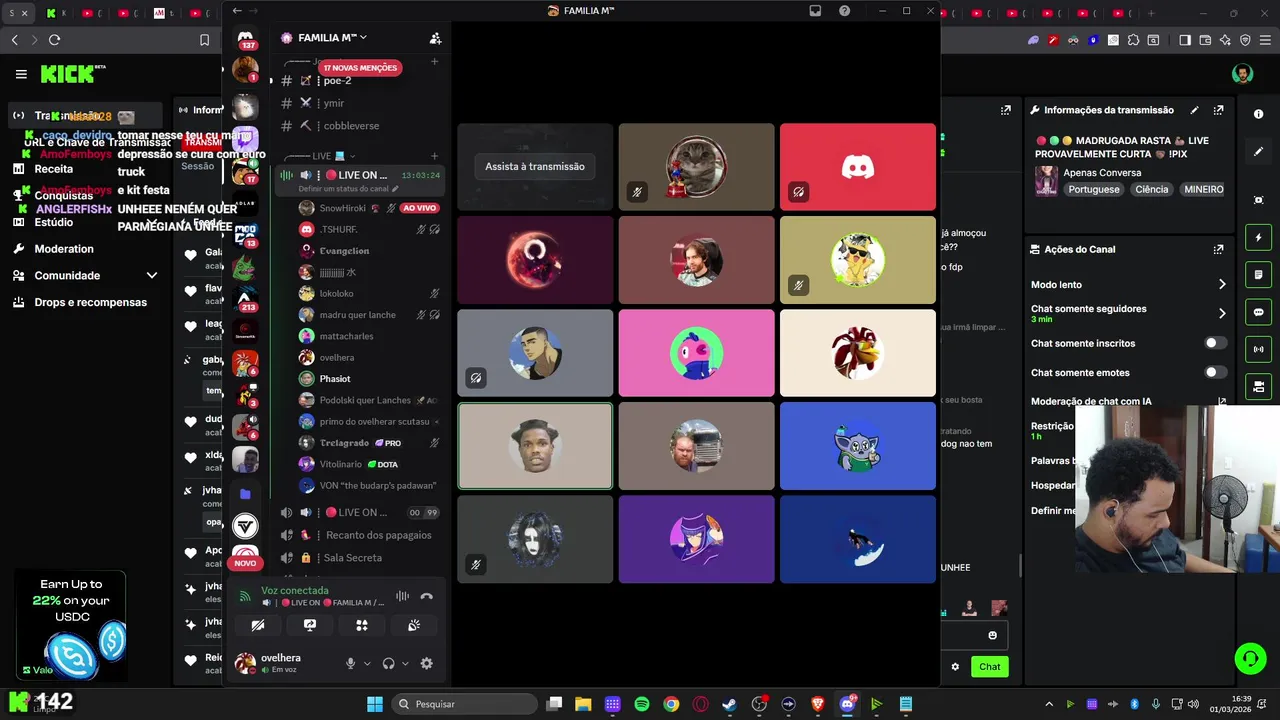The width and height of the screenshot is (1280, 720).
Task: Open Receita in Kick sidebar
Action: 53,169
